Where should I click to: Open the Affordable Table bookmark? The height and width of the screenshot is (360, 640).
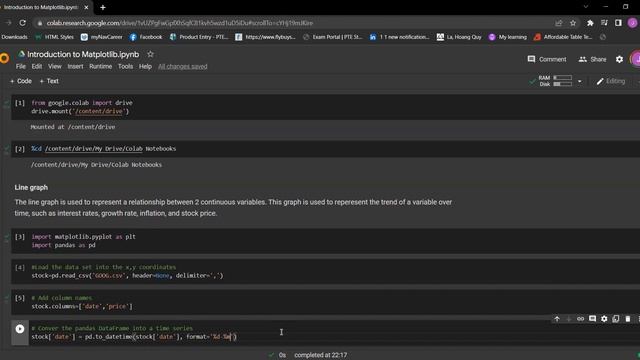(563, 37)
